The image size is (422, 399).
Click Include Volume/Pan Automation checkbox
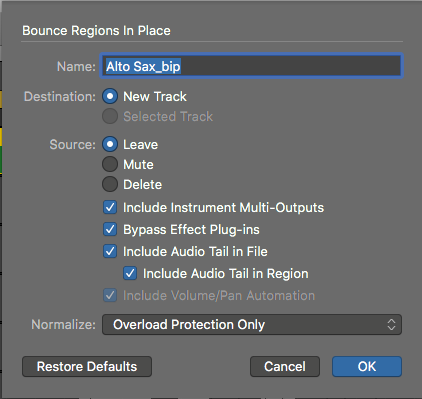point(110,295)
